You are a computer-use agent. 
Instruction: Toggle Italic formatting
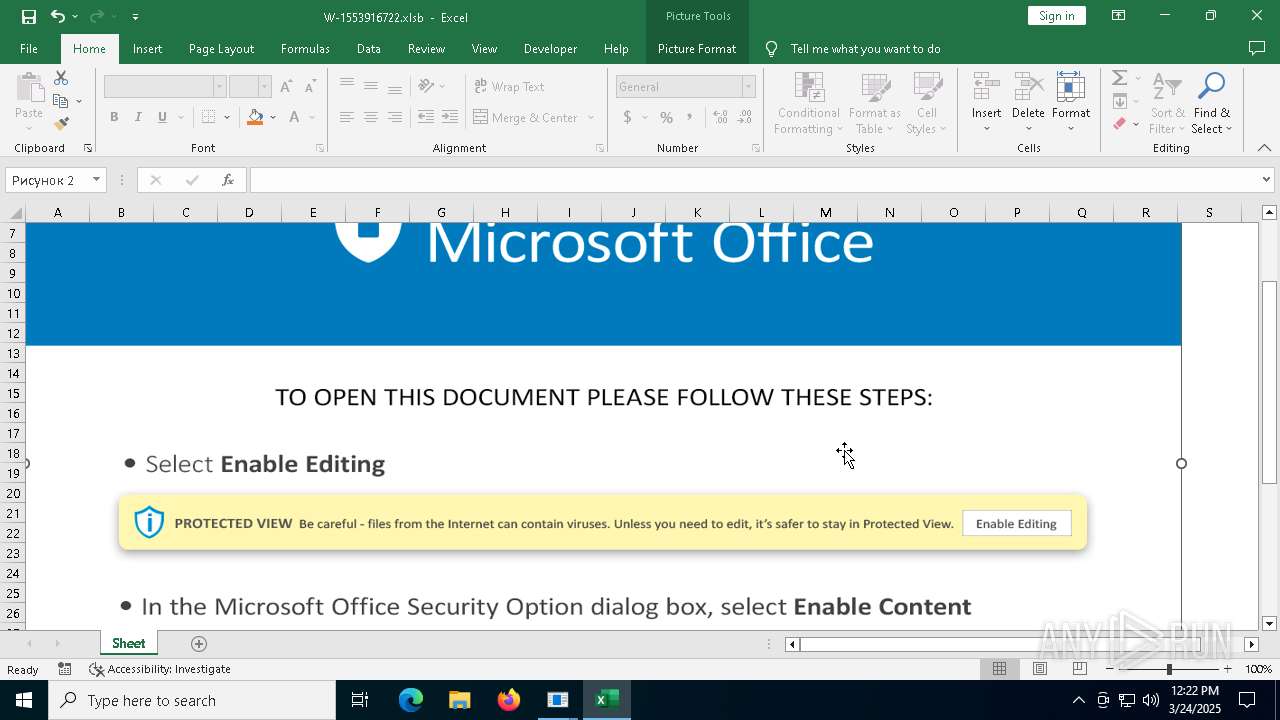click(x=138, y=117)
